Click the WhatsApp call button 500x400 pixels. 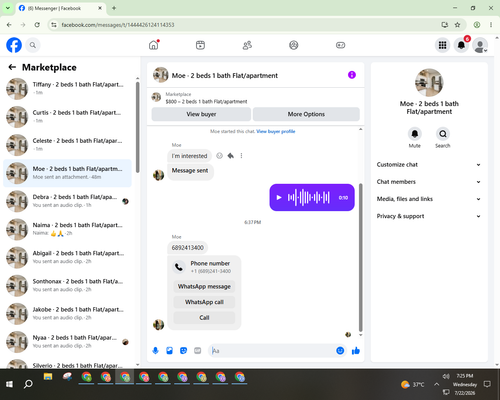204,302
